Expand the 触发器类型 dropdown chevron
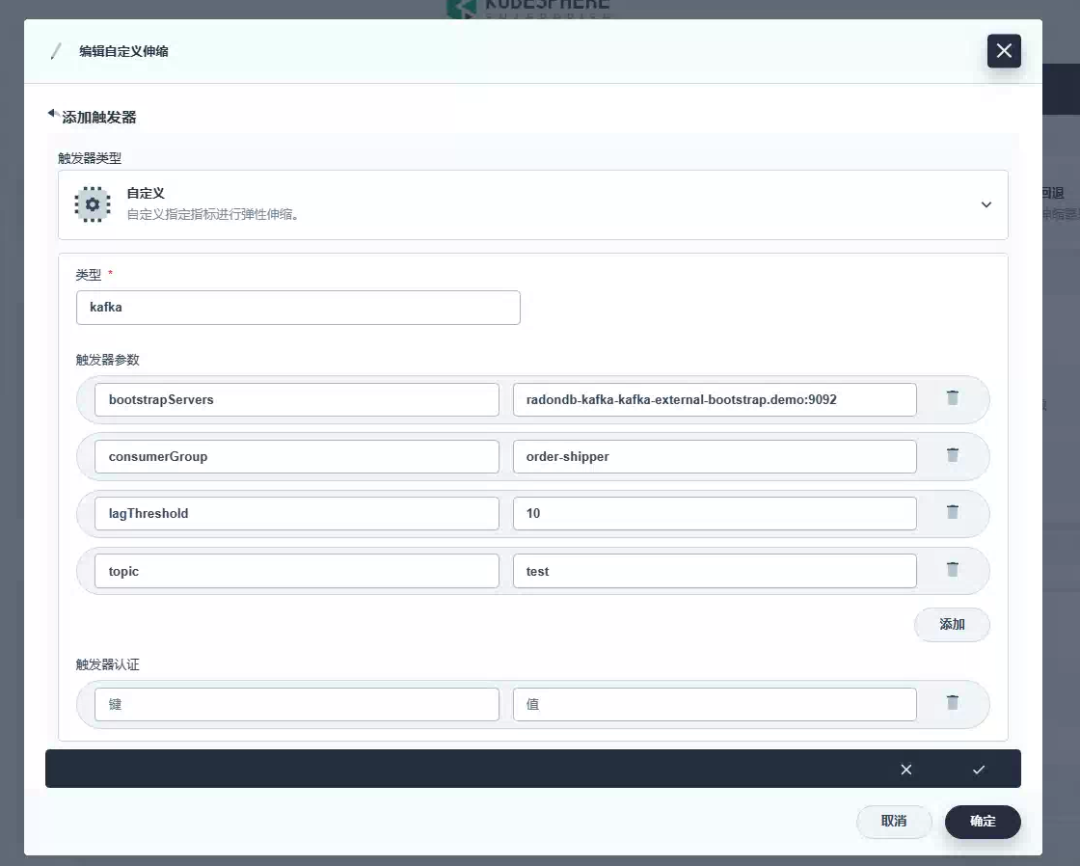Viewport: 1080px width, 866px height. [986, 205]
